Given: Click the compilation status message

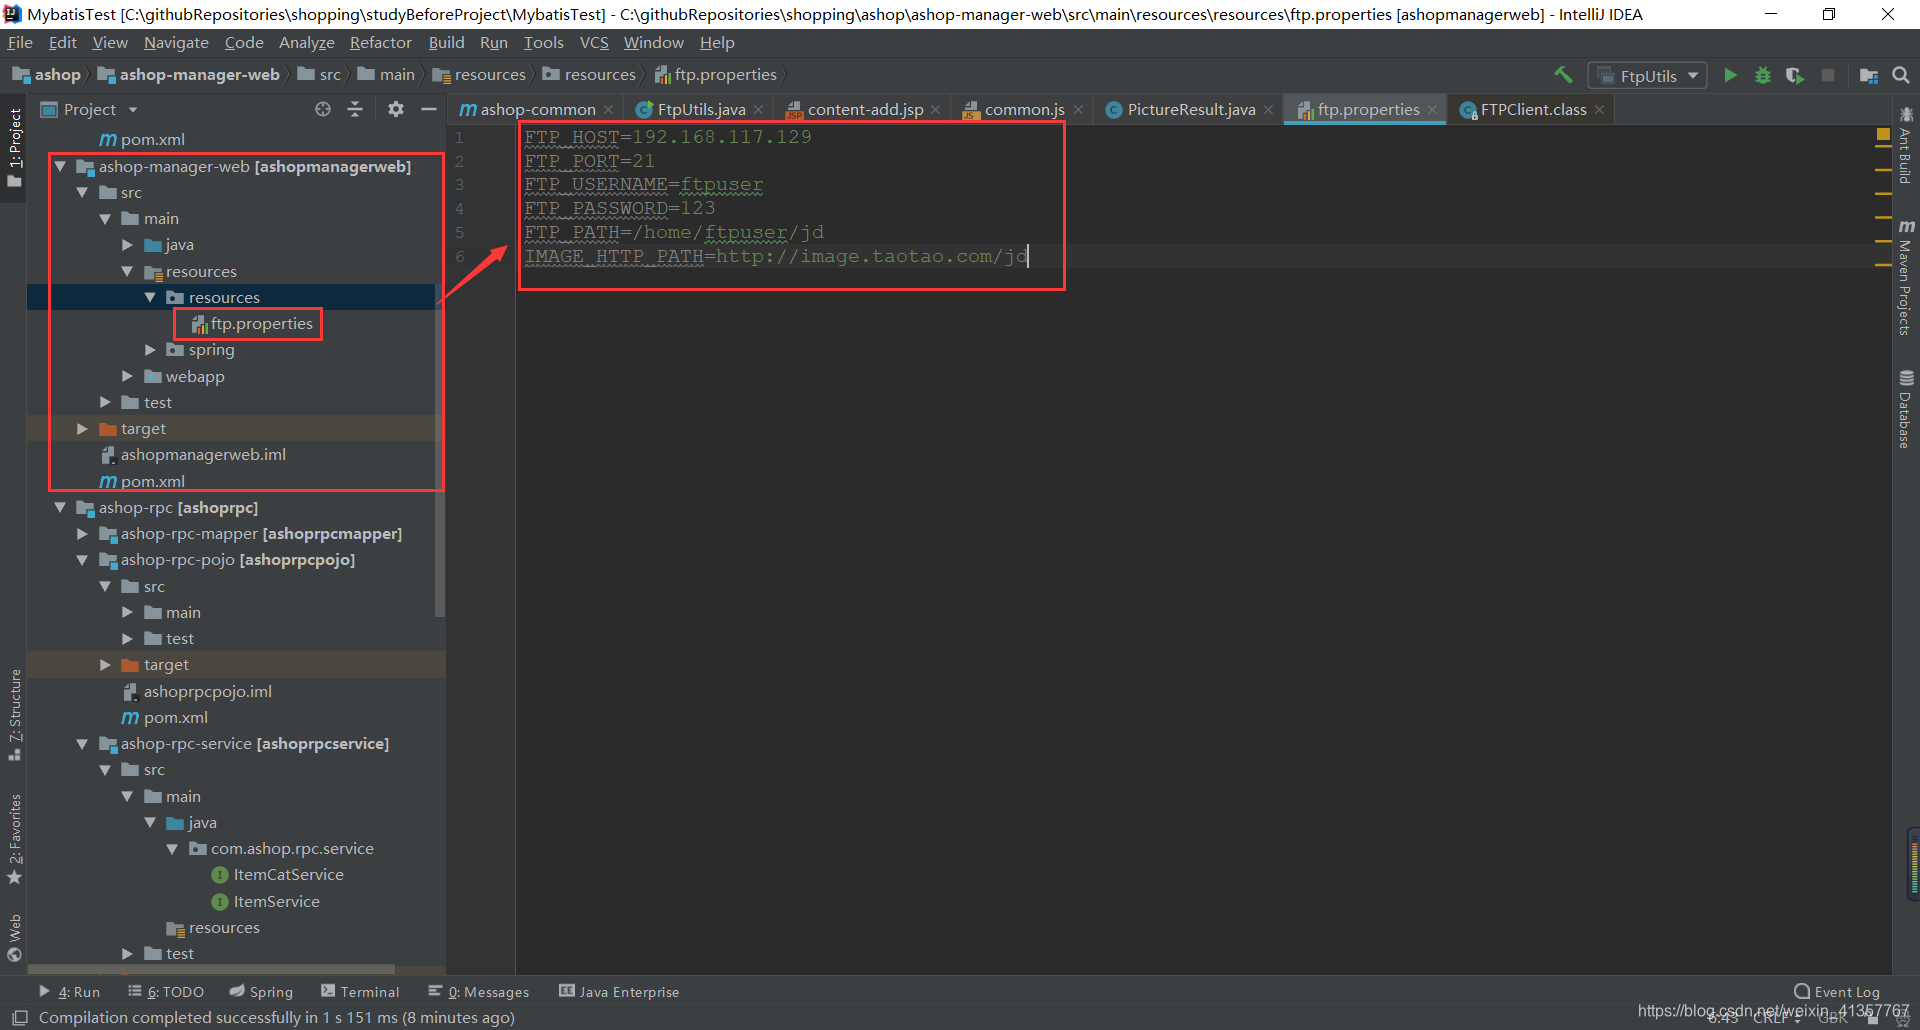Looking at the screenshot, I should coord(276,1017).
